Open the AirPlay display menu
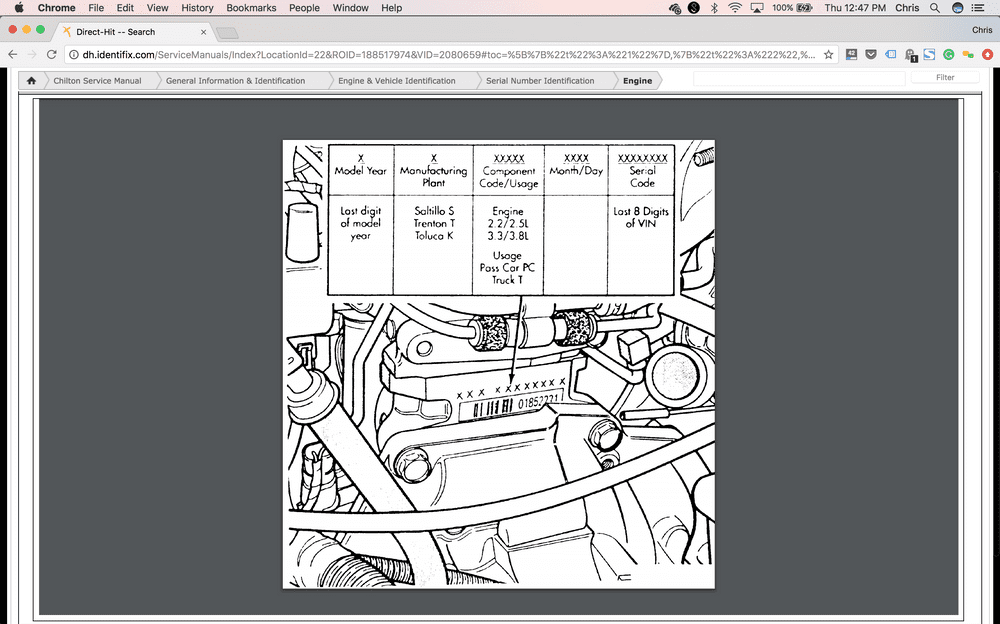The height and width of the screenshot is (624, 1000). tap(757, 8)
